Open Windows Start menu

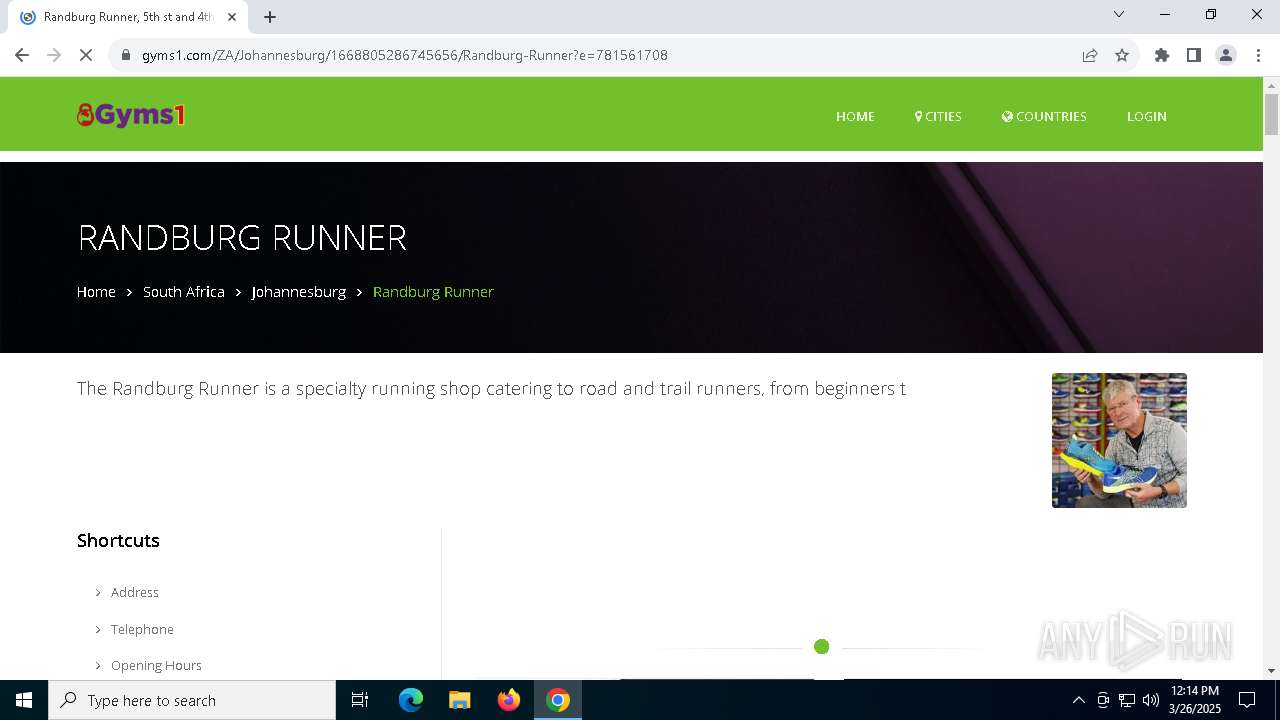(24, 700)
